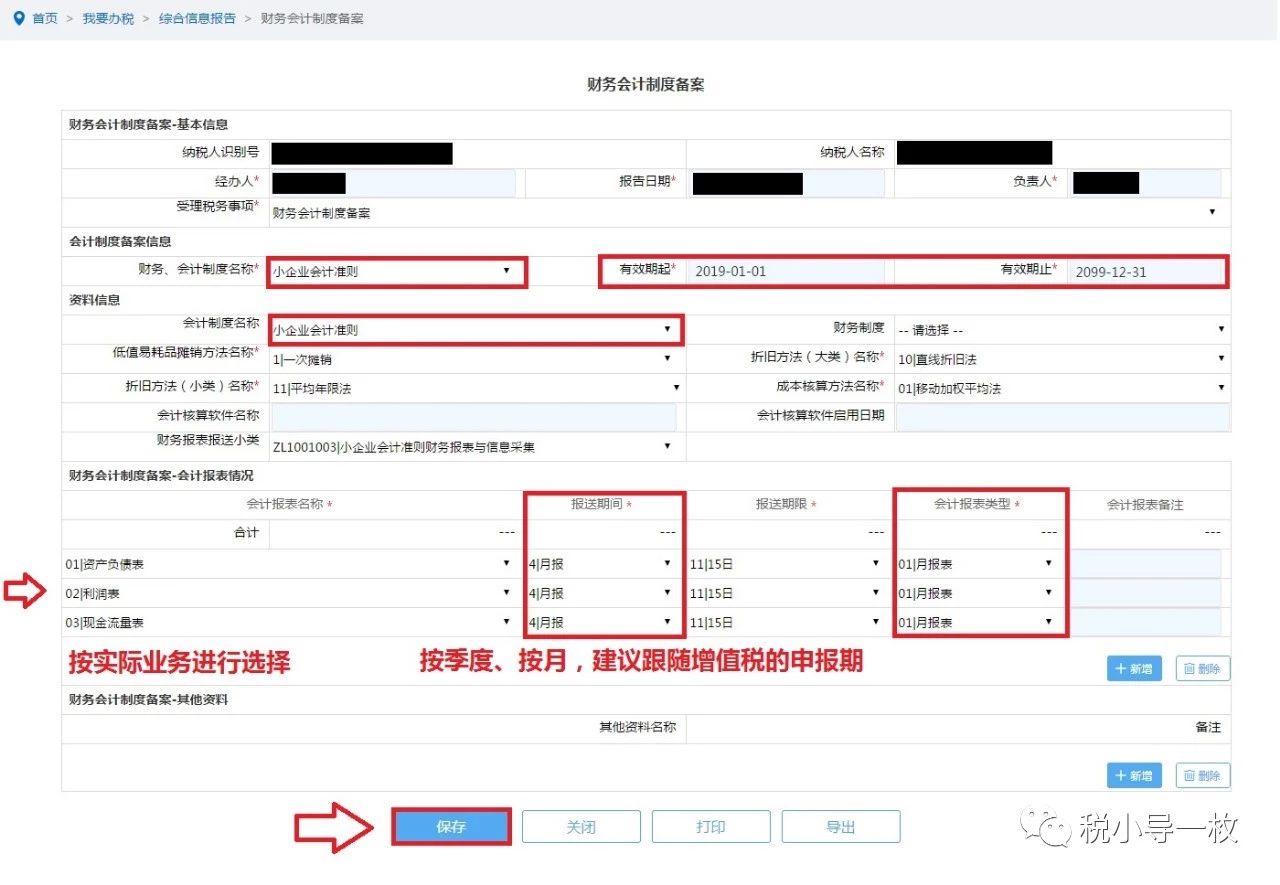
Task: Open 会计报表类型 dropdown in 资产负债表 row
Action: pos(977,564)
